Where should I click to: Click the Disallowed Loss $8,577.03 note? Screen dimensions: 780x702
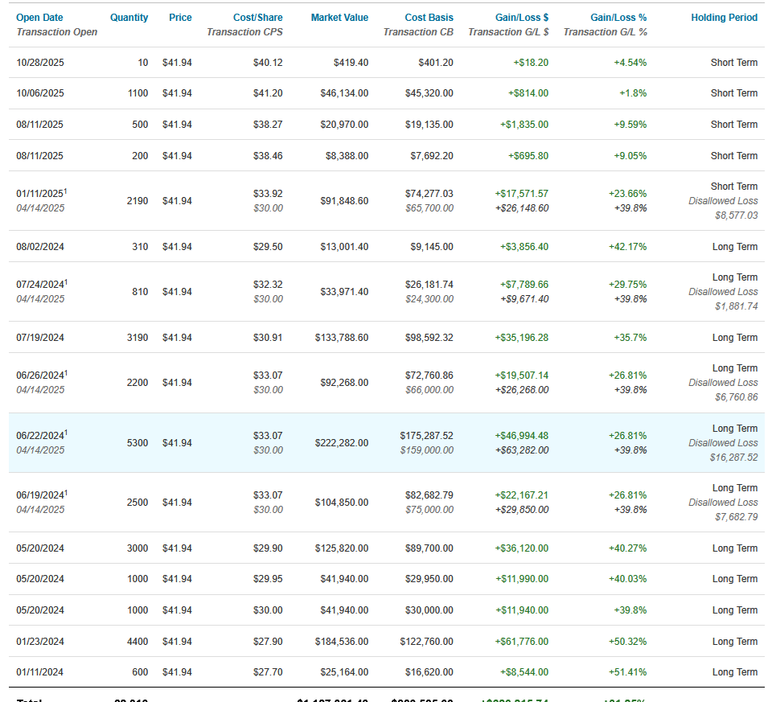point(723,208)
